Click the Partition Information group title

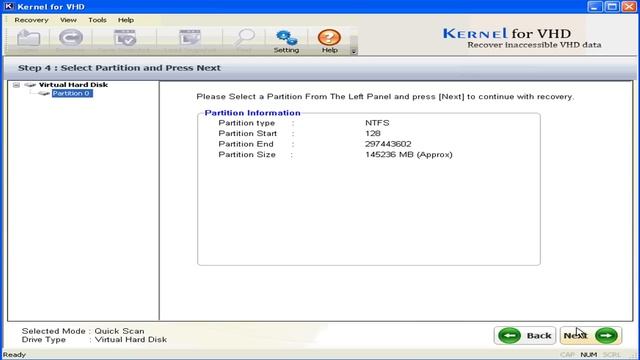252,113
